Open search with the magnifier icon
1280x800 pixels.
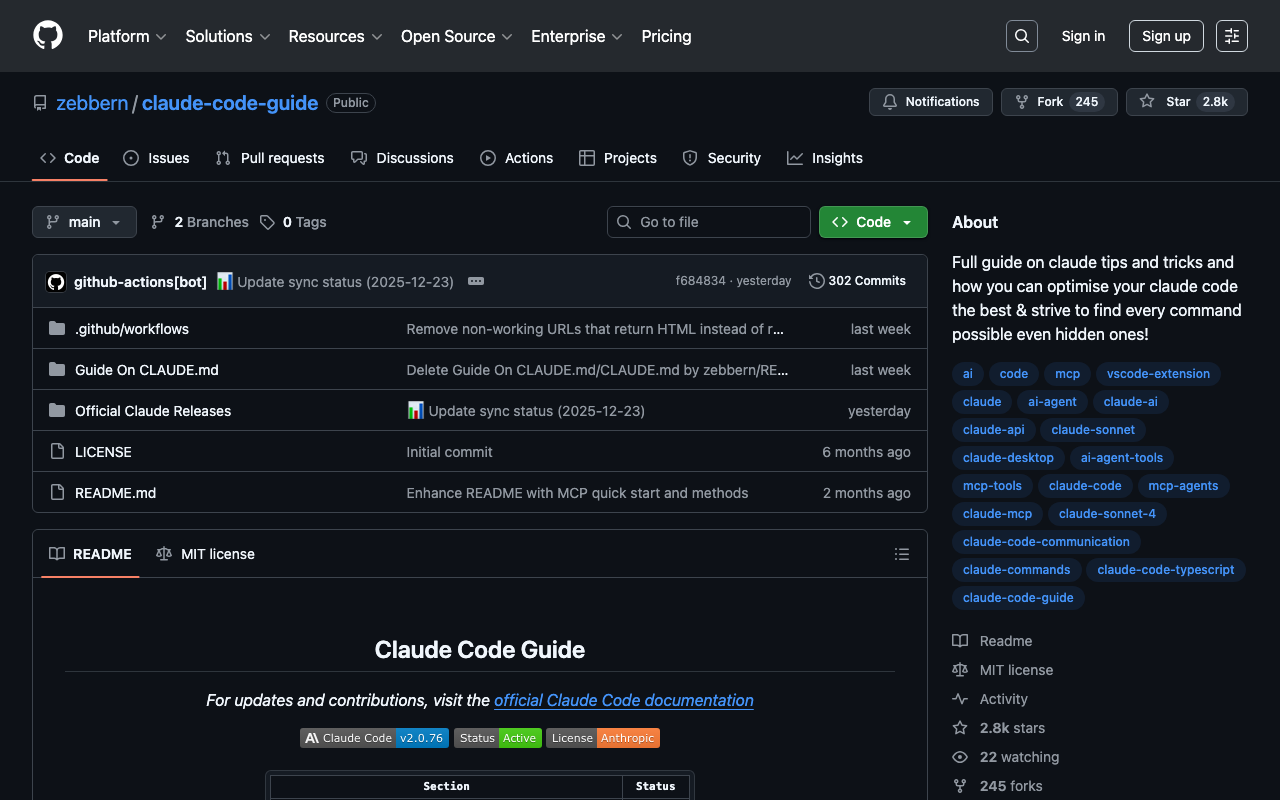[1021, 36]
